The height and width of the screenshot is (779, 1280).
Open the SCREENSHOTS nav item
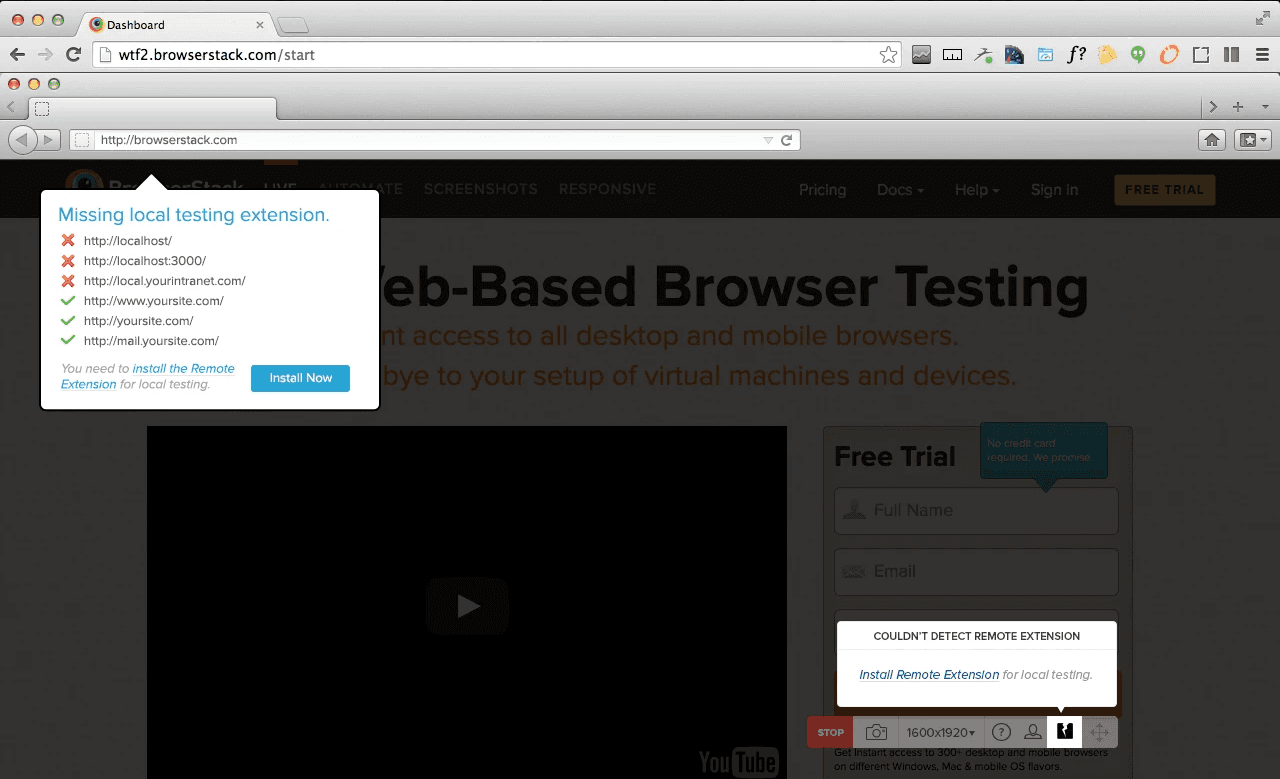click(481, 189)
